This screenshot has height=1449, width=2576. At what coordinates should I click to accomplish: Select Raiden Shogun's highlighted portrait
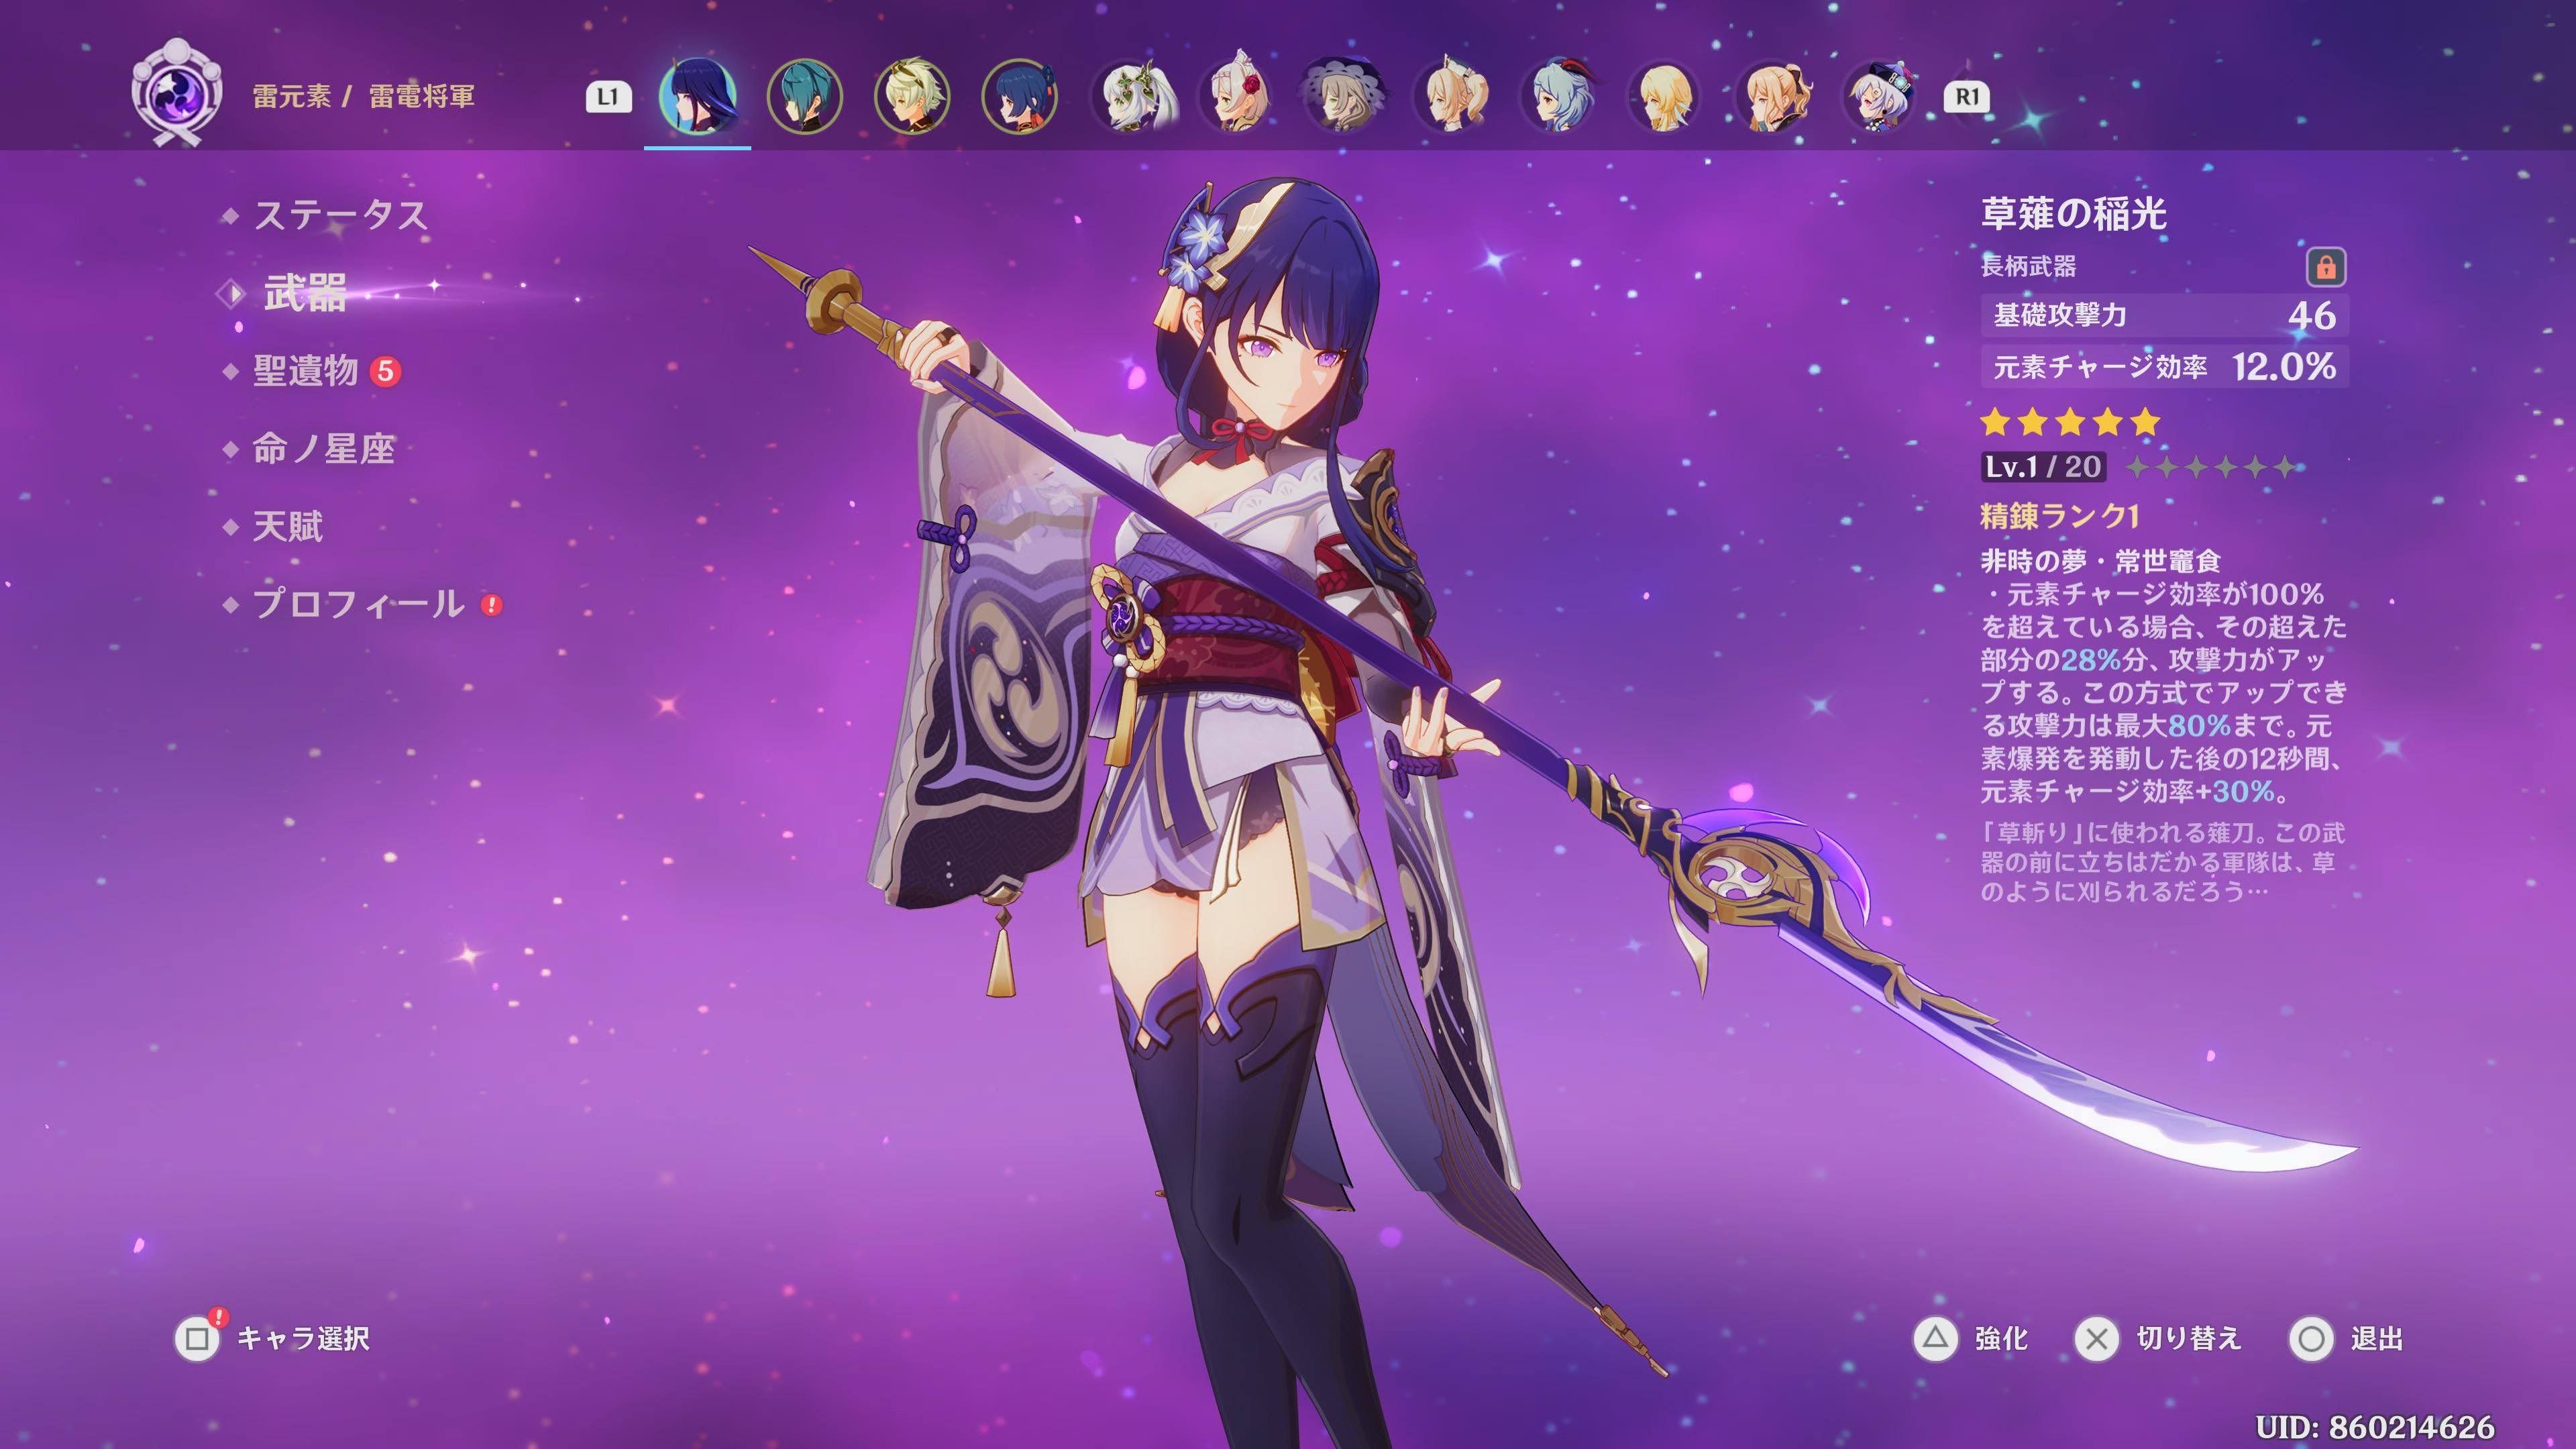point(697,96)
